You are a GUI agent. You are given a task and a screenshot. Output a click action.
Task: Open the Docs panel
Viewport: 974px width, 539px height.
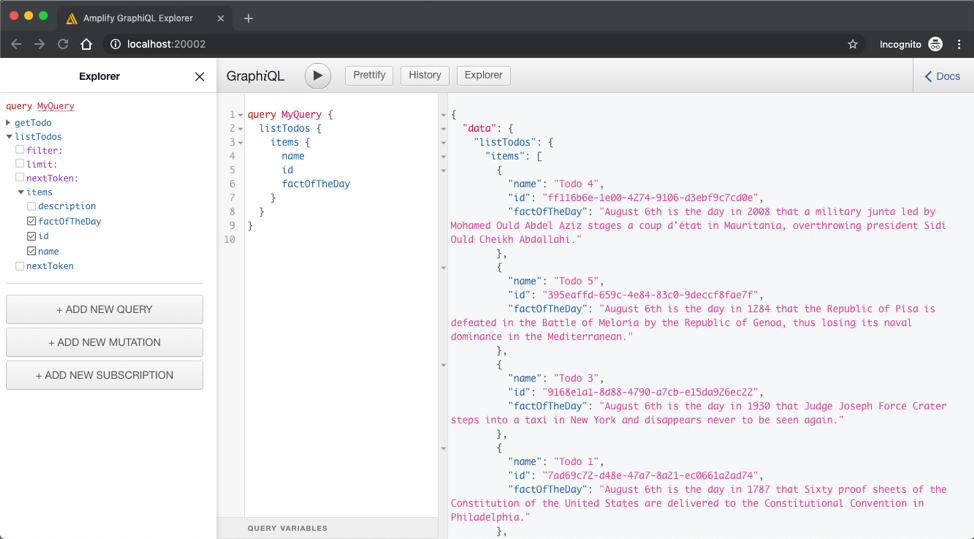[x=942, y=76]
